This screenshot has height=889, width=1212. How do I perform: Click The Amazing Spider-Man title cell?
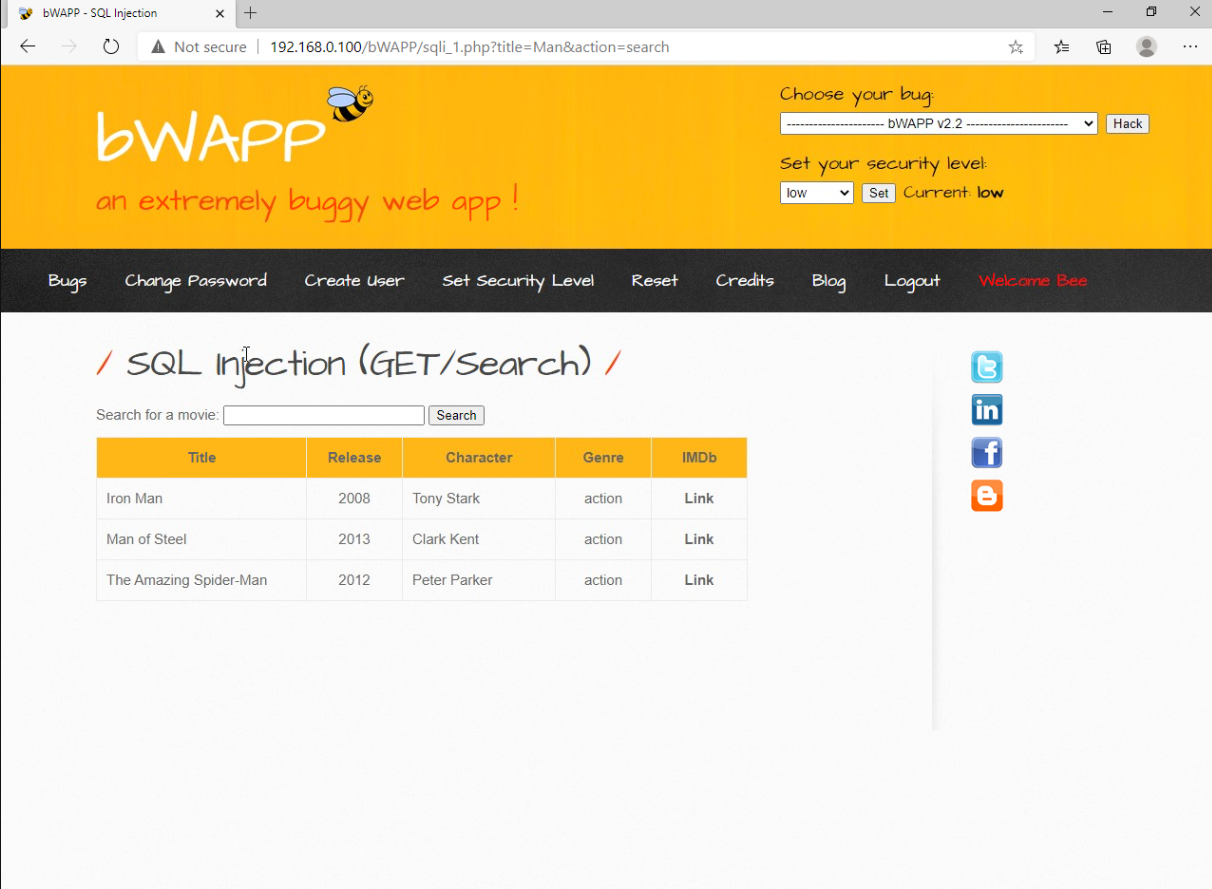tap(202, 580)
